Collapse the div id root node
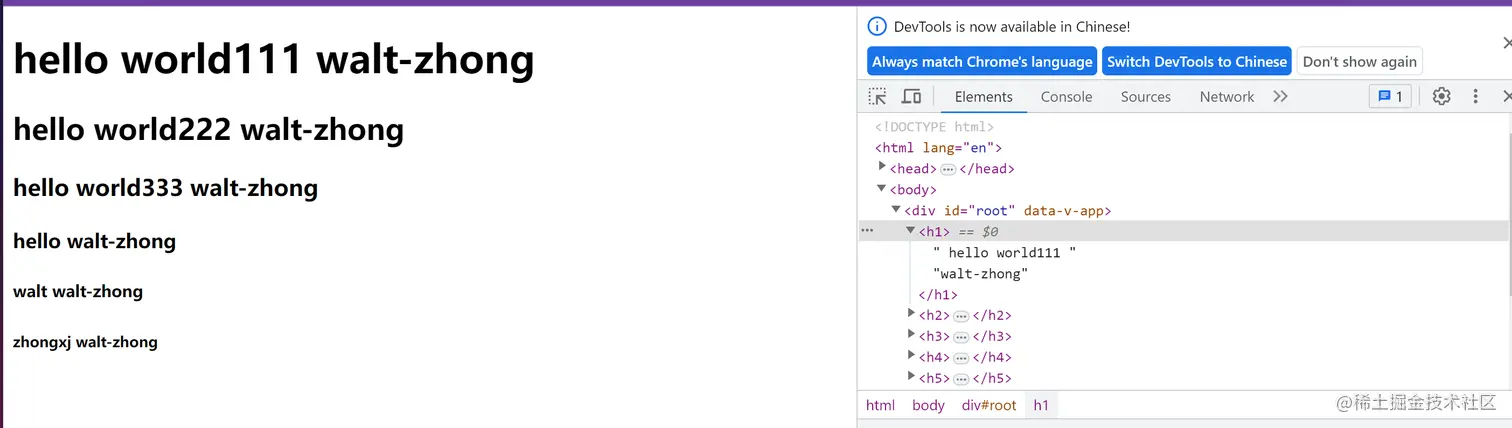 (897, 210)
